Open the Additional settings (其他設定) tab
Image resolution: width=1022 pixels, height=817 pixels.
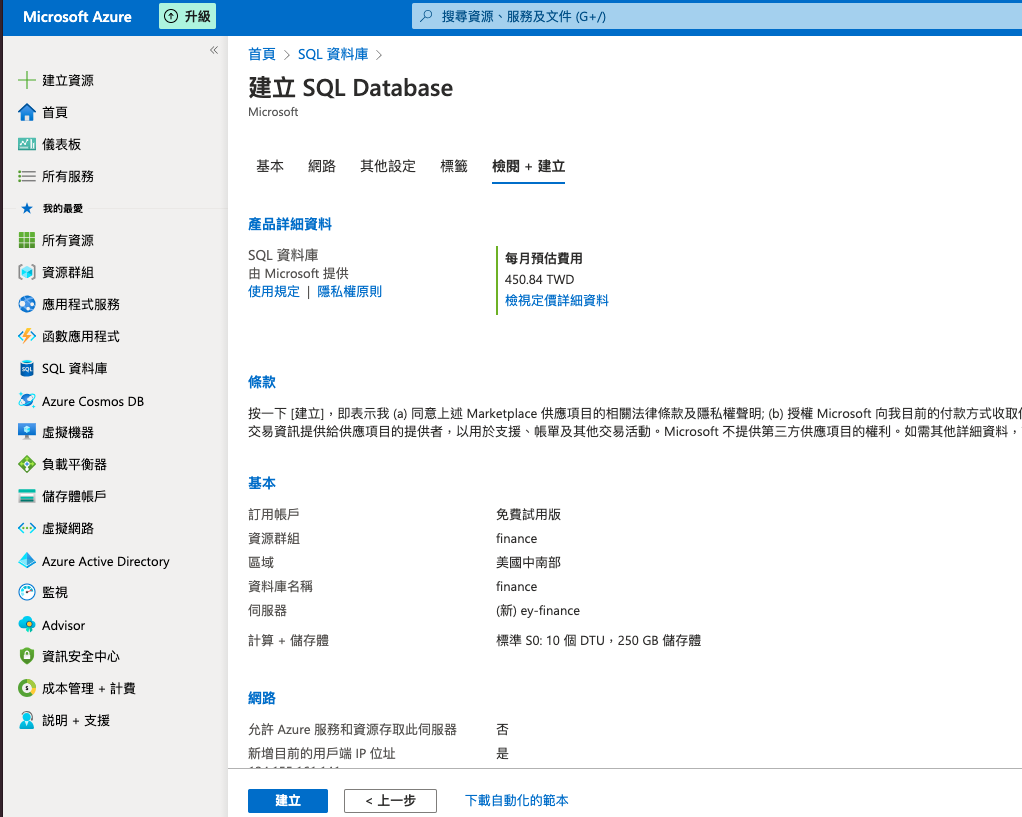(388, 166)
